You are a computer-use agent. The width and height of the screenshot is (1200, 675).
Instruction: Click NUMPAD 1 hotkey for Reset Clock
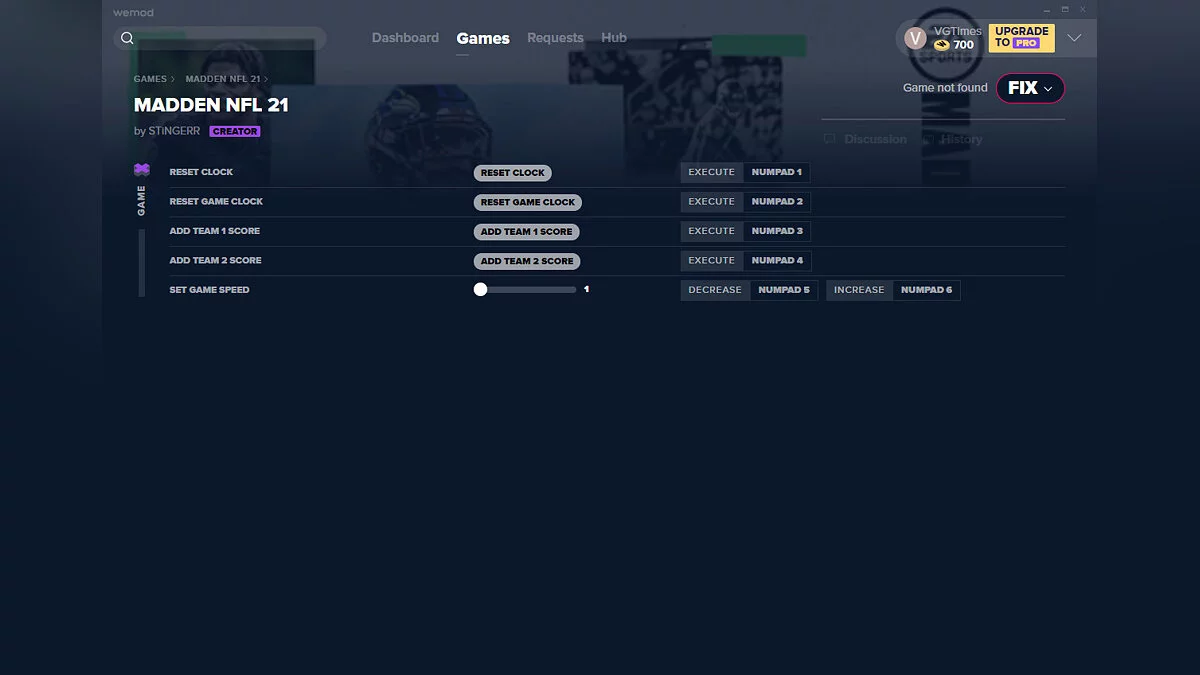coord(776,172)
